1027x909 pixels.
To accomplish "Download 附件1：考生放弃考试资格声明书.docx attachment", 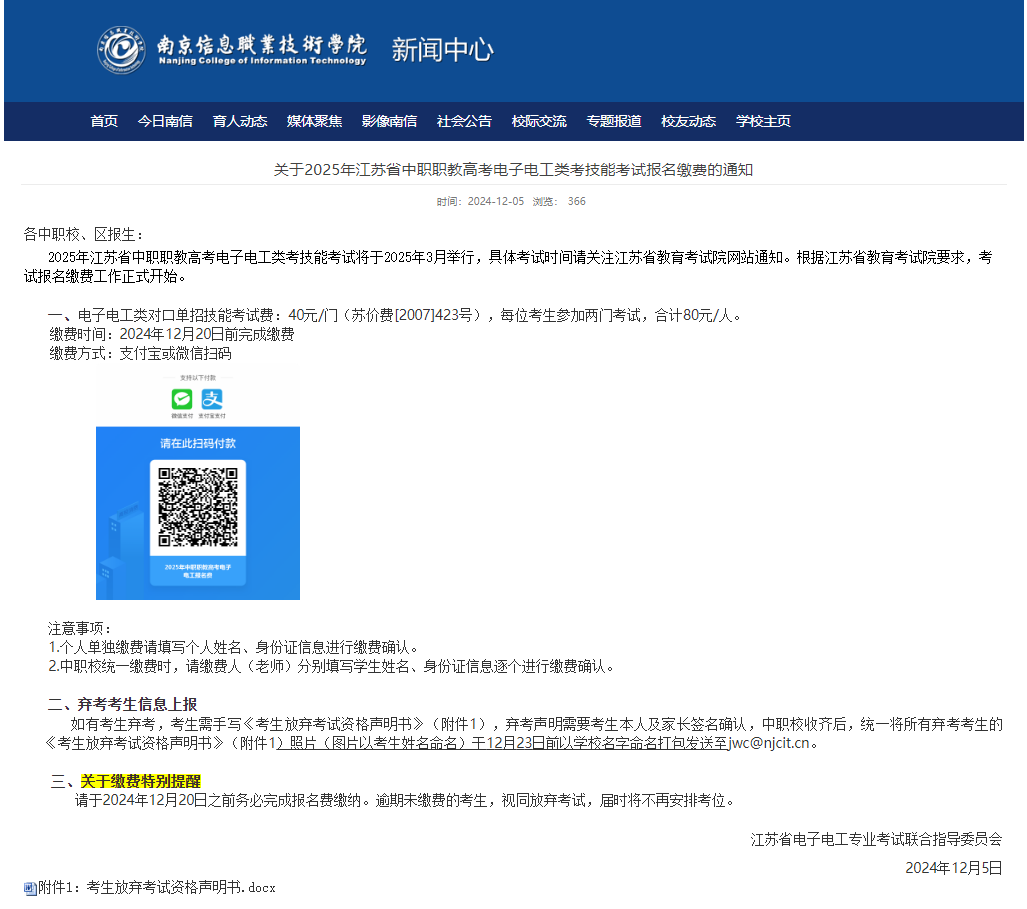I will click(x=157, y=887).
